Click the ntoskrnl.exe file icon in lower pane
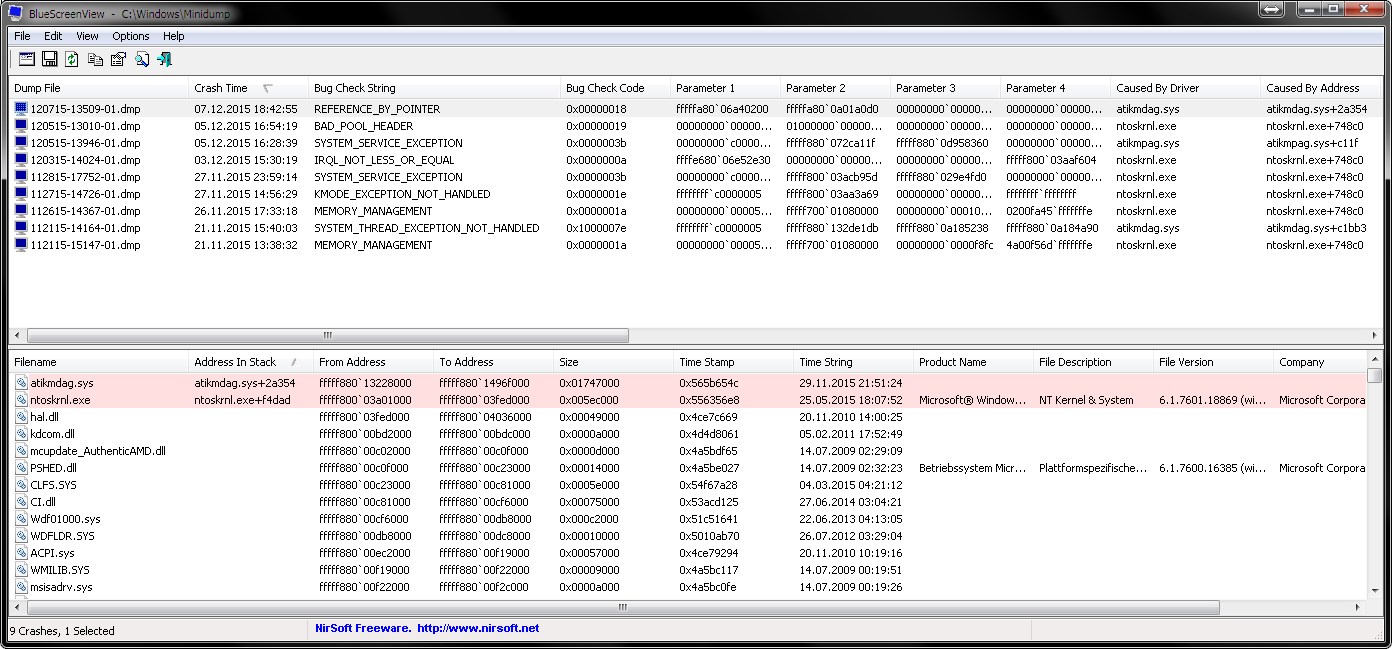The image size is (1392, 649). coord(21,400)
